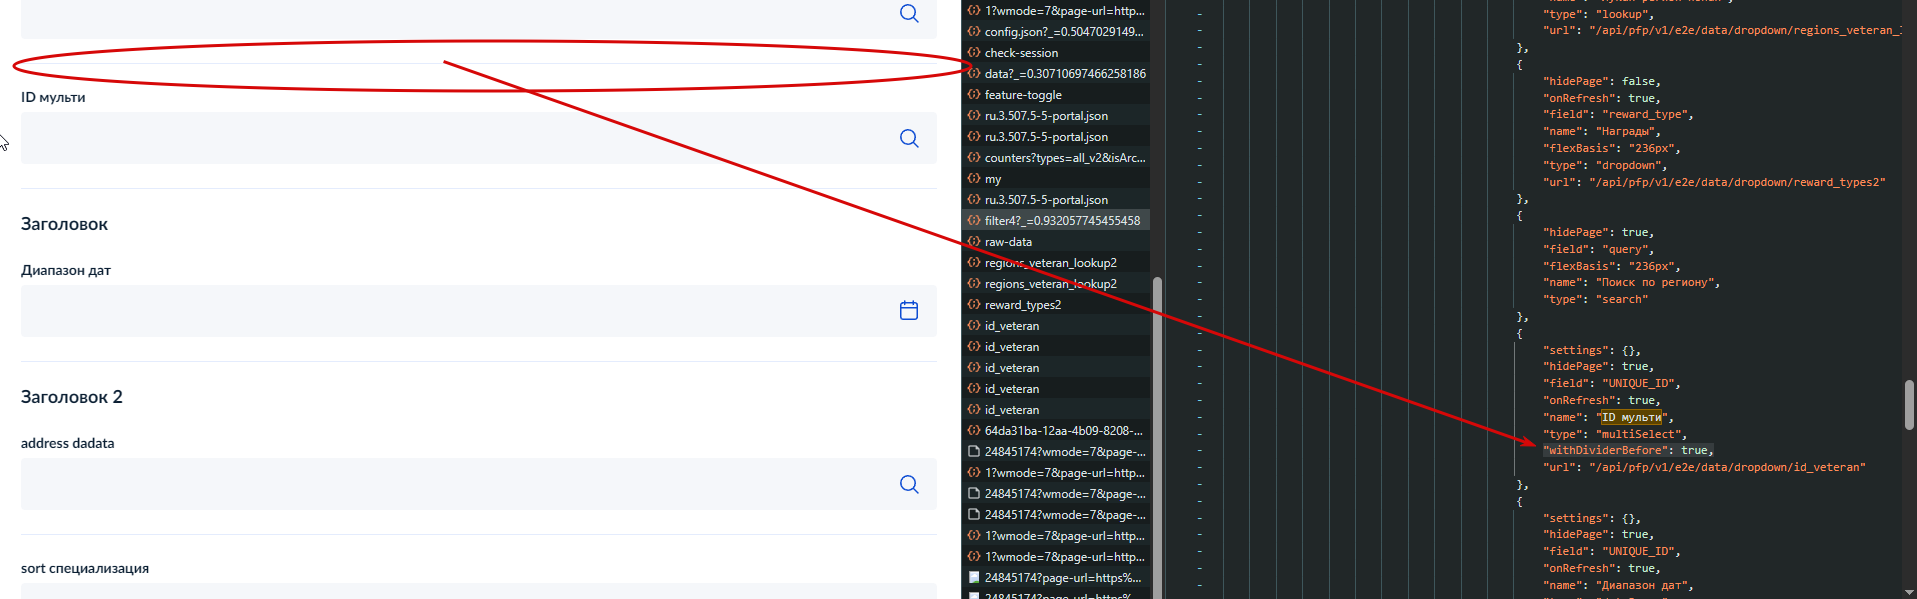Click the JSON icon beside raw-data request
This screenshot has height=599, width=1917.
973,242
